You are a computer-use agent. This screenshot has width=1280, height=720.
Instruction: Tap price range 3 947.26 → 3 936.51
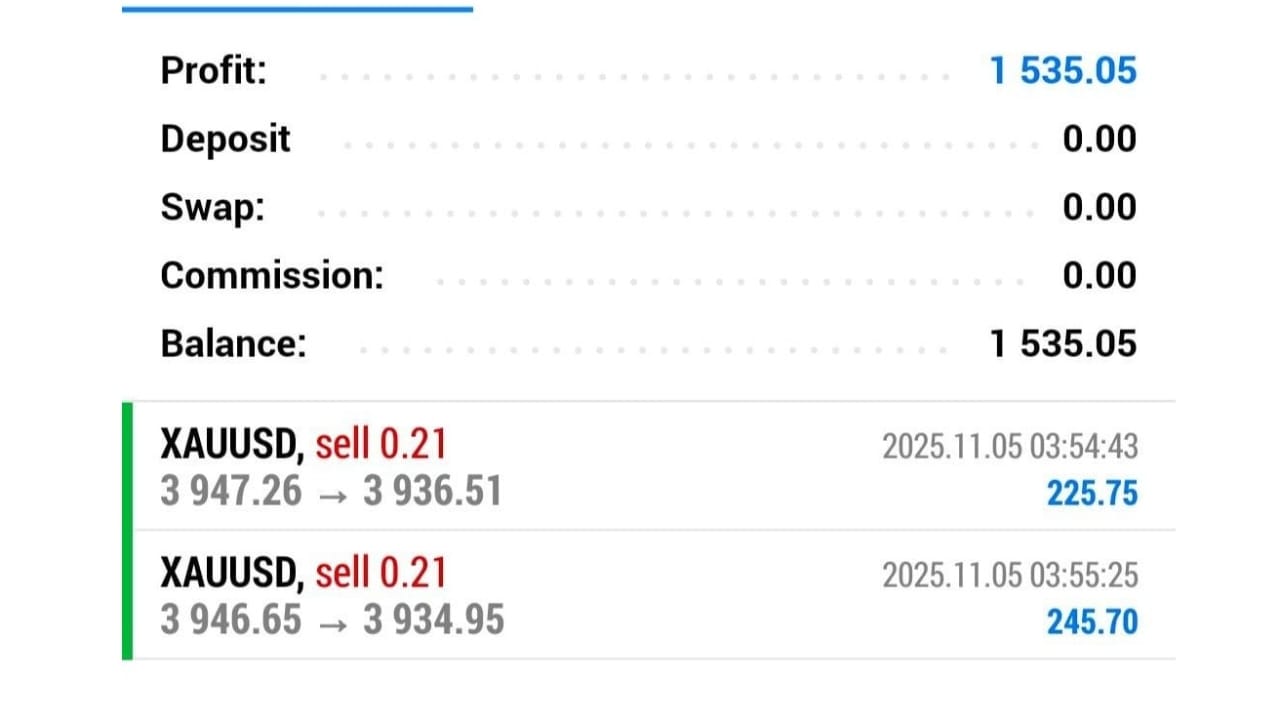[x=331, y=492]
